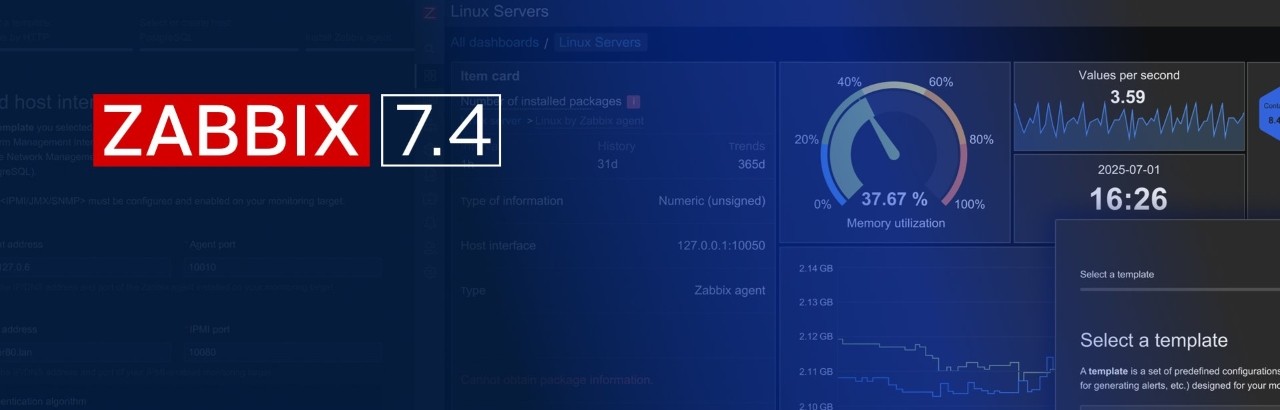Image resolution: width=1280 pixels, height=410 pixels.
Task: Open the All dashboards breadcrumb link
Action: 493,43
